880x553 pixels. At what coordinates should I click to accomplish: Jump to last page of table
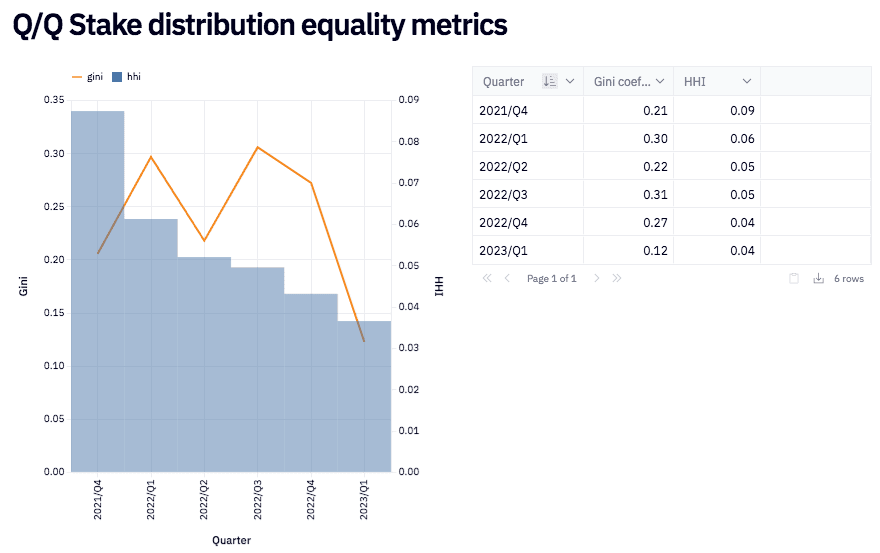[x=616, y=278]
